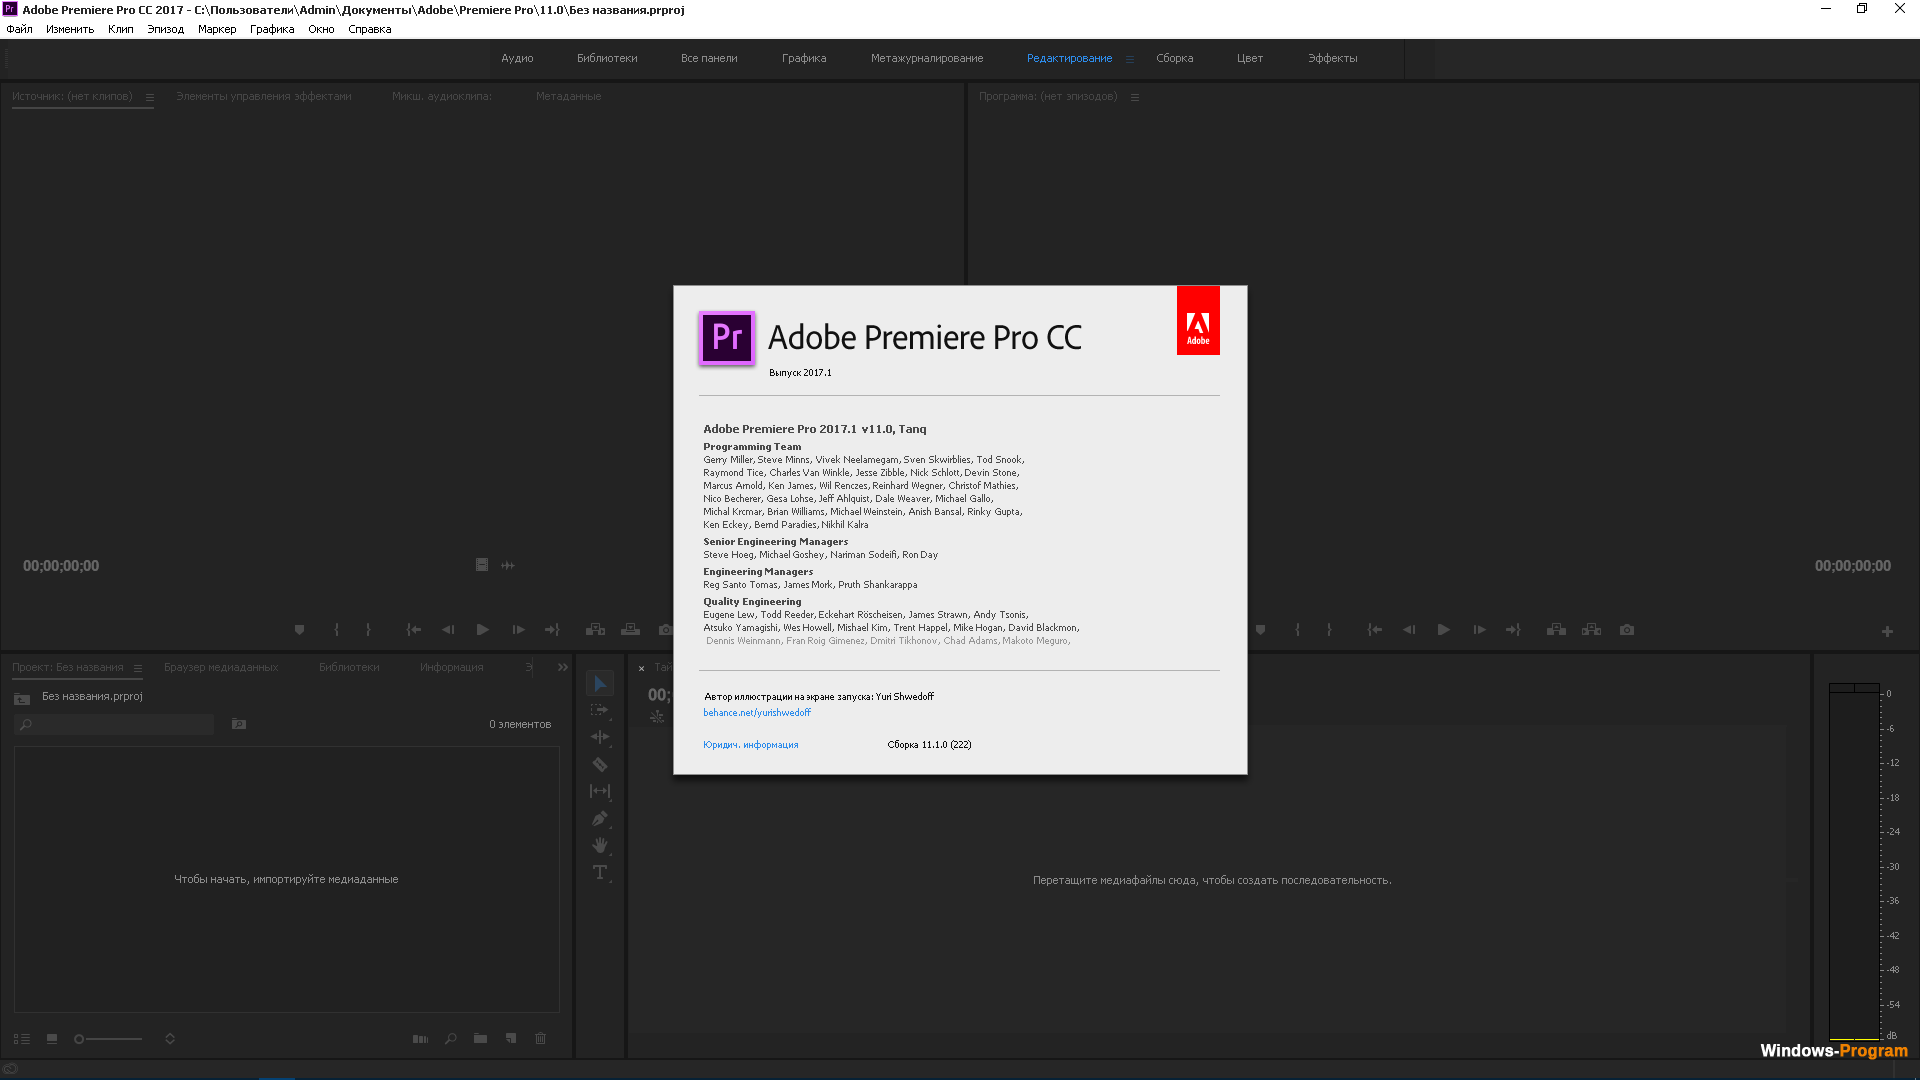Click Overwrite button in Source monitor
The width and height of the screenshot is (1920, 1080).
pos(630,630)
